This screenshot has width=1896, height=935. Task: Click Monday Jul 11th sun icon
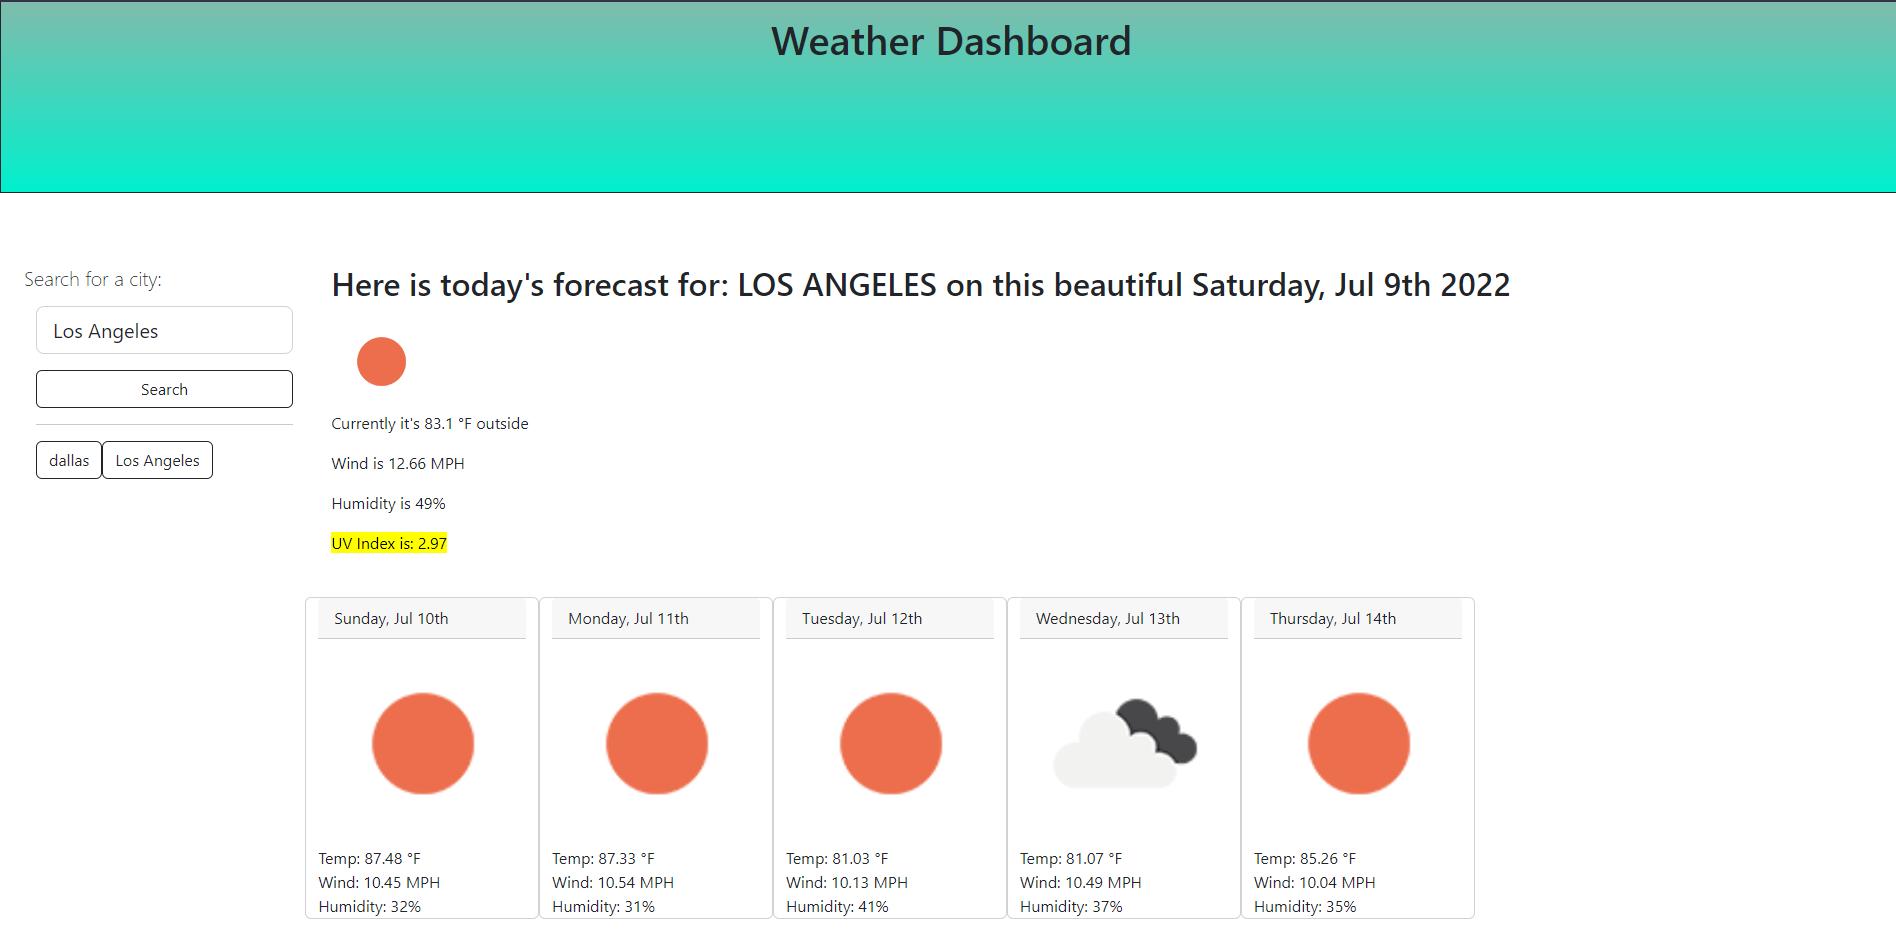[x=656, y=743]
